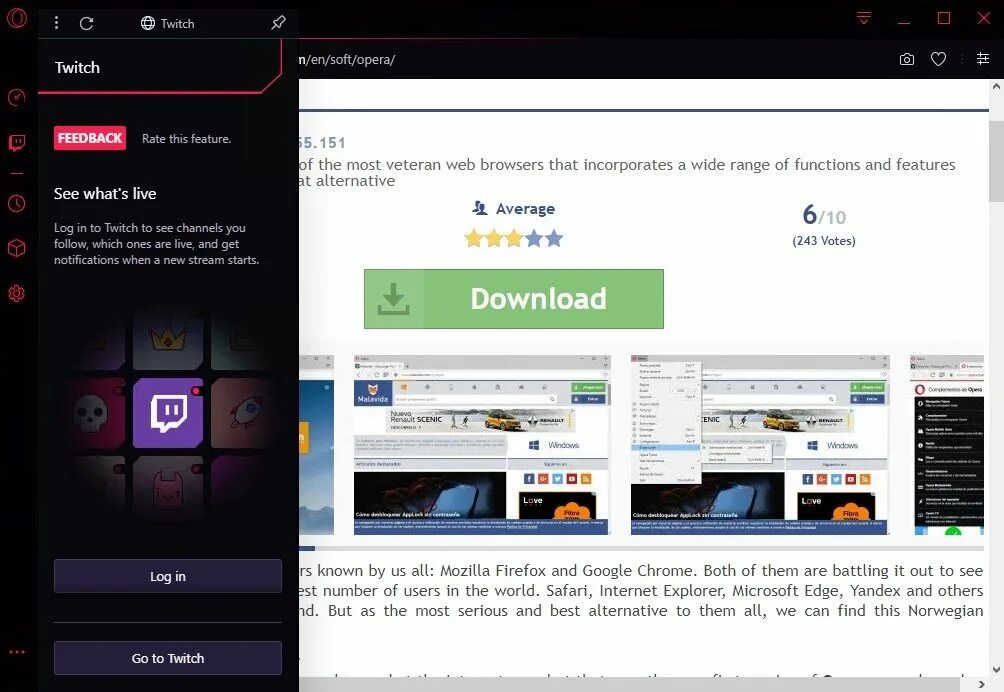
Task: Click the vertical page scrollbar
Action: pos(996,161)
